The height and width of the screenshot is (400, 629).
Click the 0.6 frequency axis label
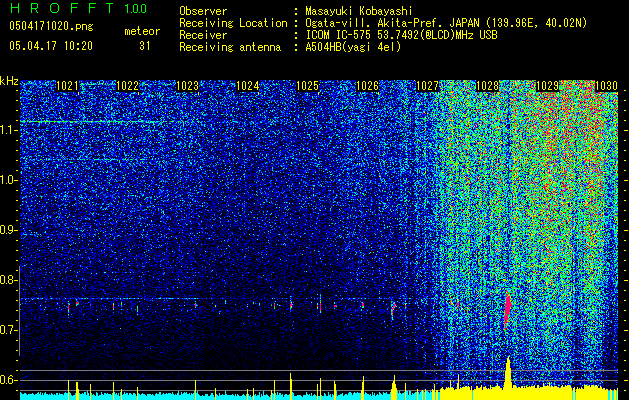[x=8, y=380]
